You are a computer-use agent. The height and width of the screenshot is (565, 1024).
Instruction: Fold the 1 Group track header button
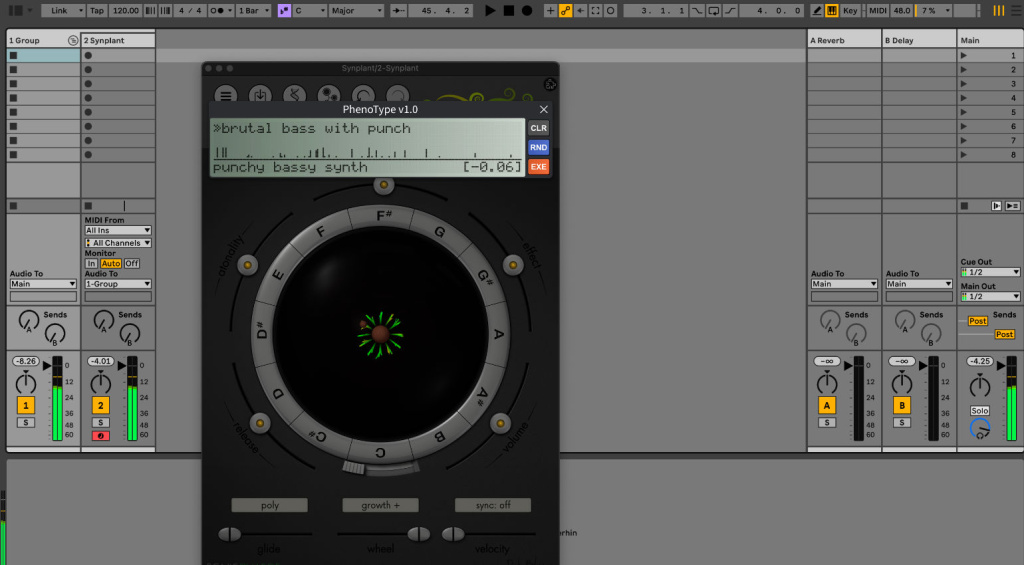(x=73, y=40)
